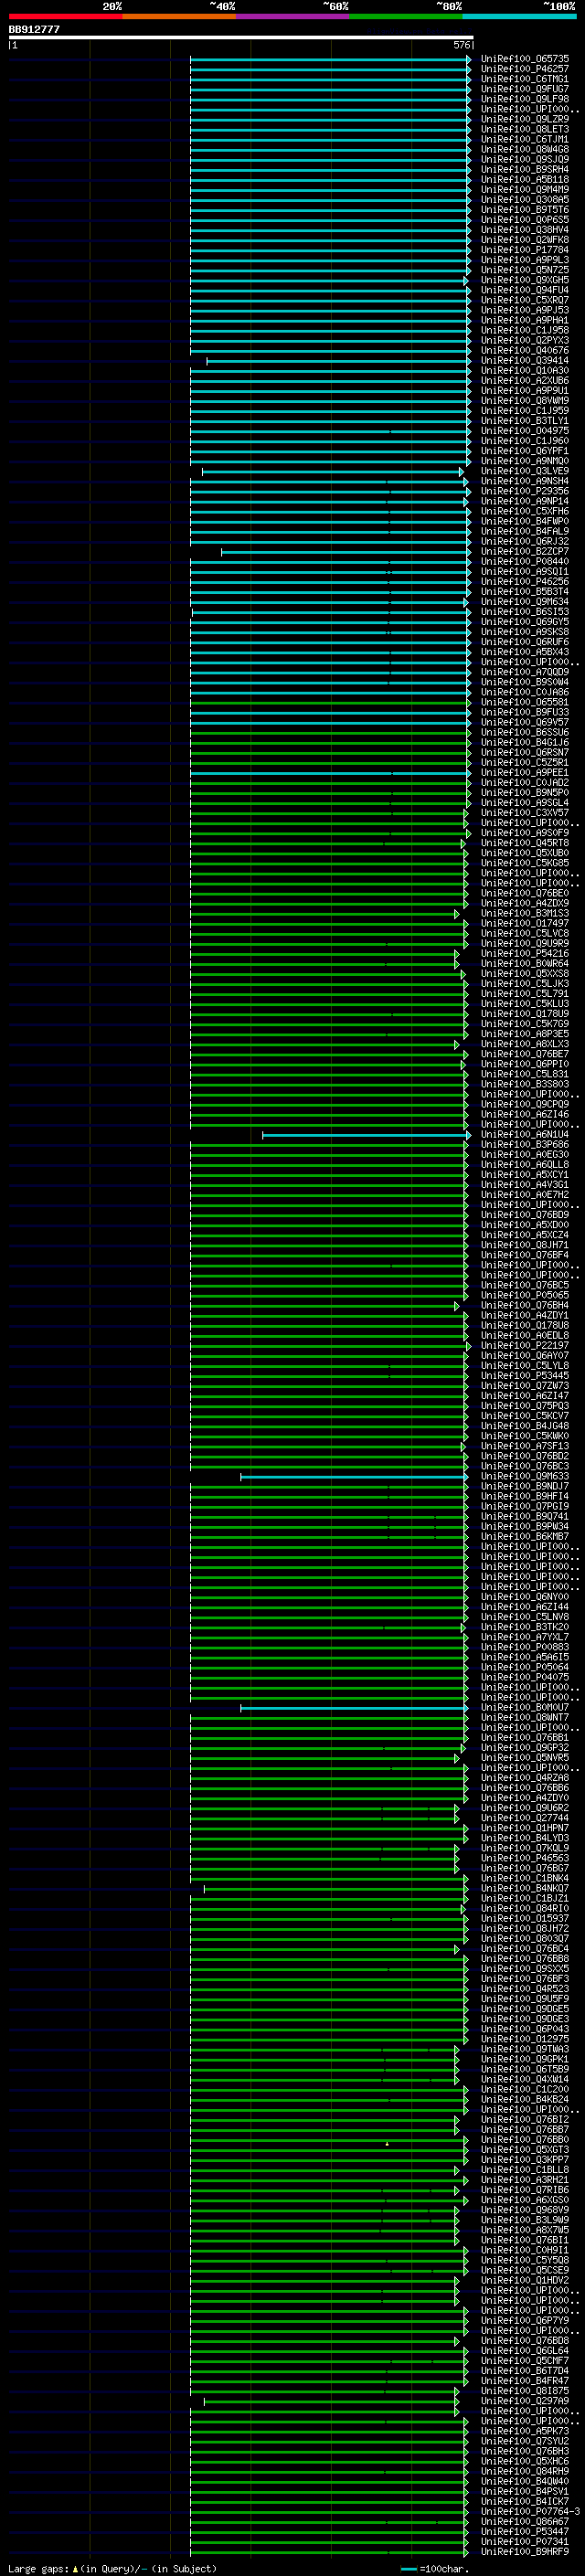Viewport: 585px width, 2576px height.
Task: Select hit label UniRef100_O12975
Action: pyautogui.click(x=525, y=2039)
